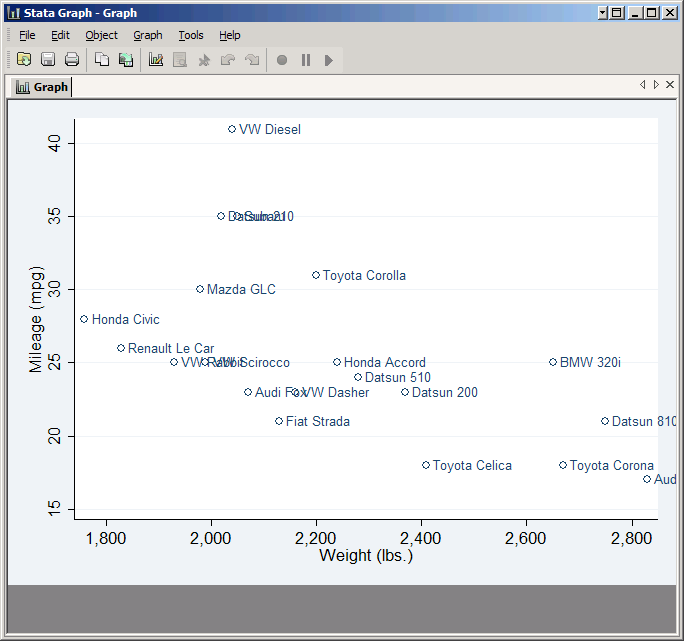Open the Edit menu
The image size is (684, 641).
[60, 35]
